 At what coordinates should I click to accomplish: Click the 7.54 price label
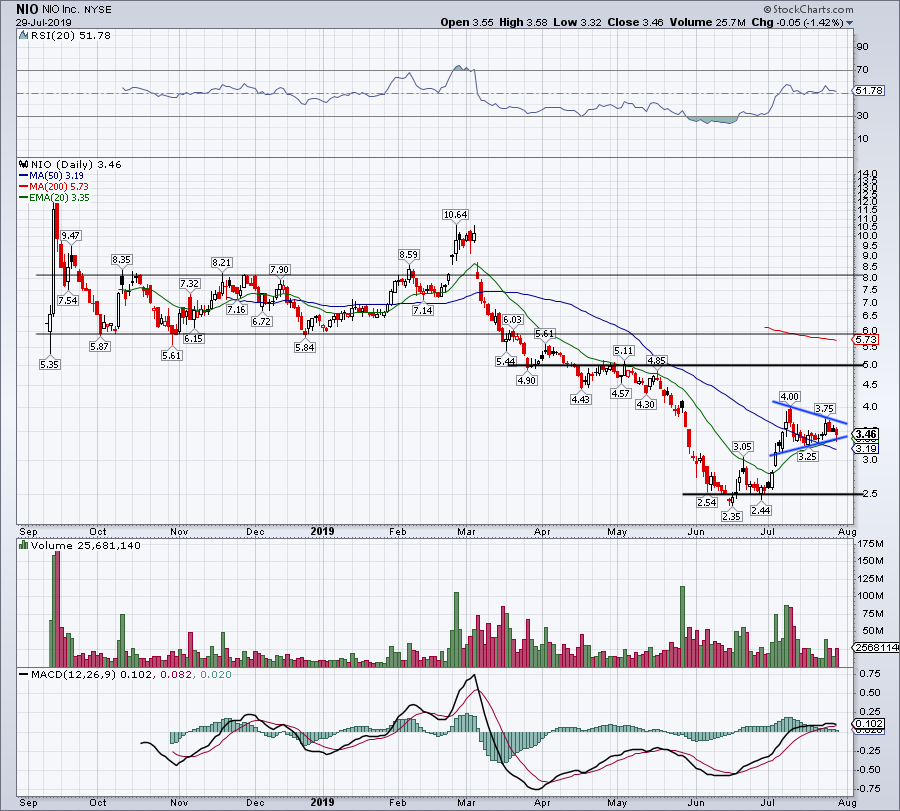[x=68, y=301]
